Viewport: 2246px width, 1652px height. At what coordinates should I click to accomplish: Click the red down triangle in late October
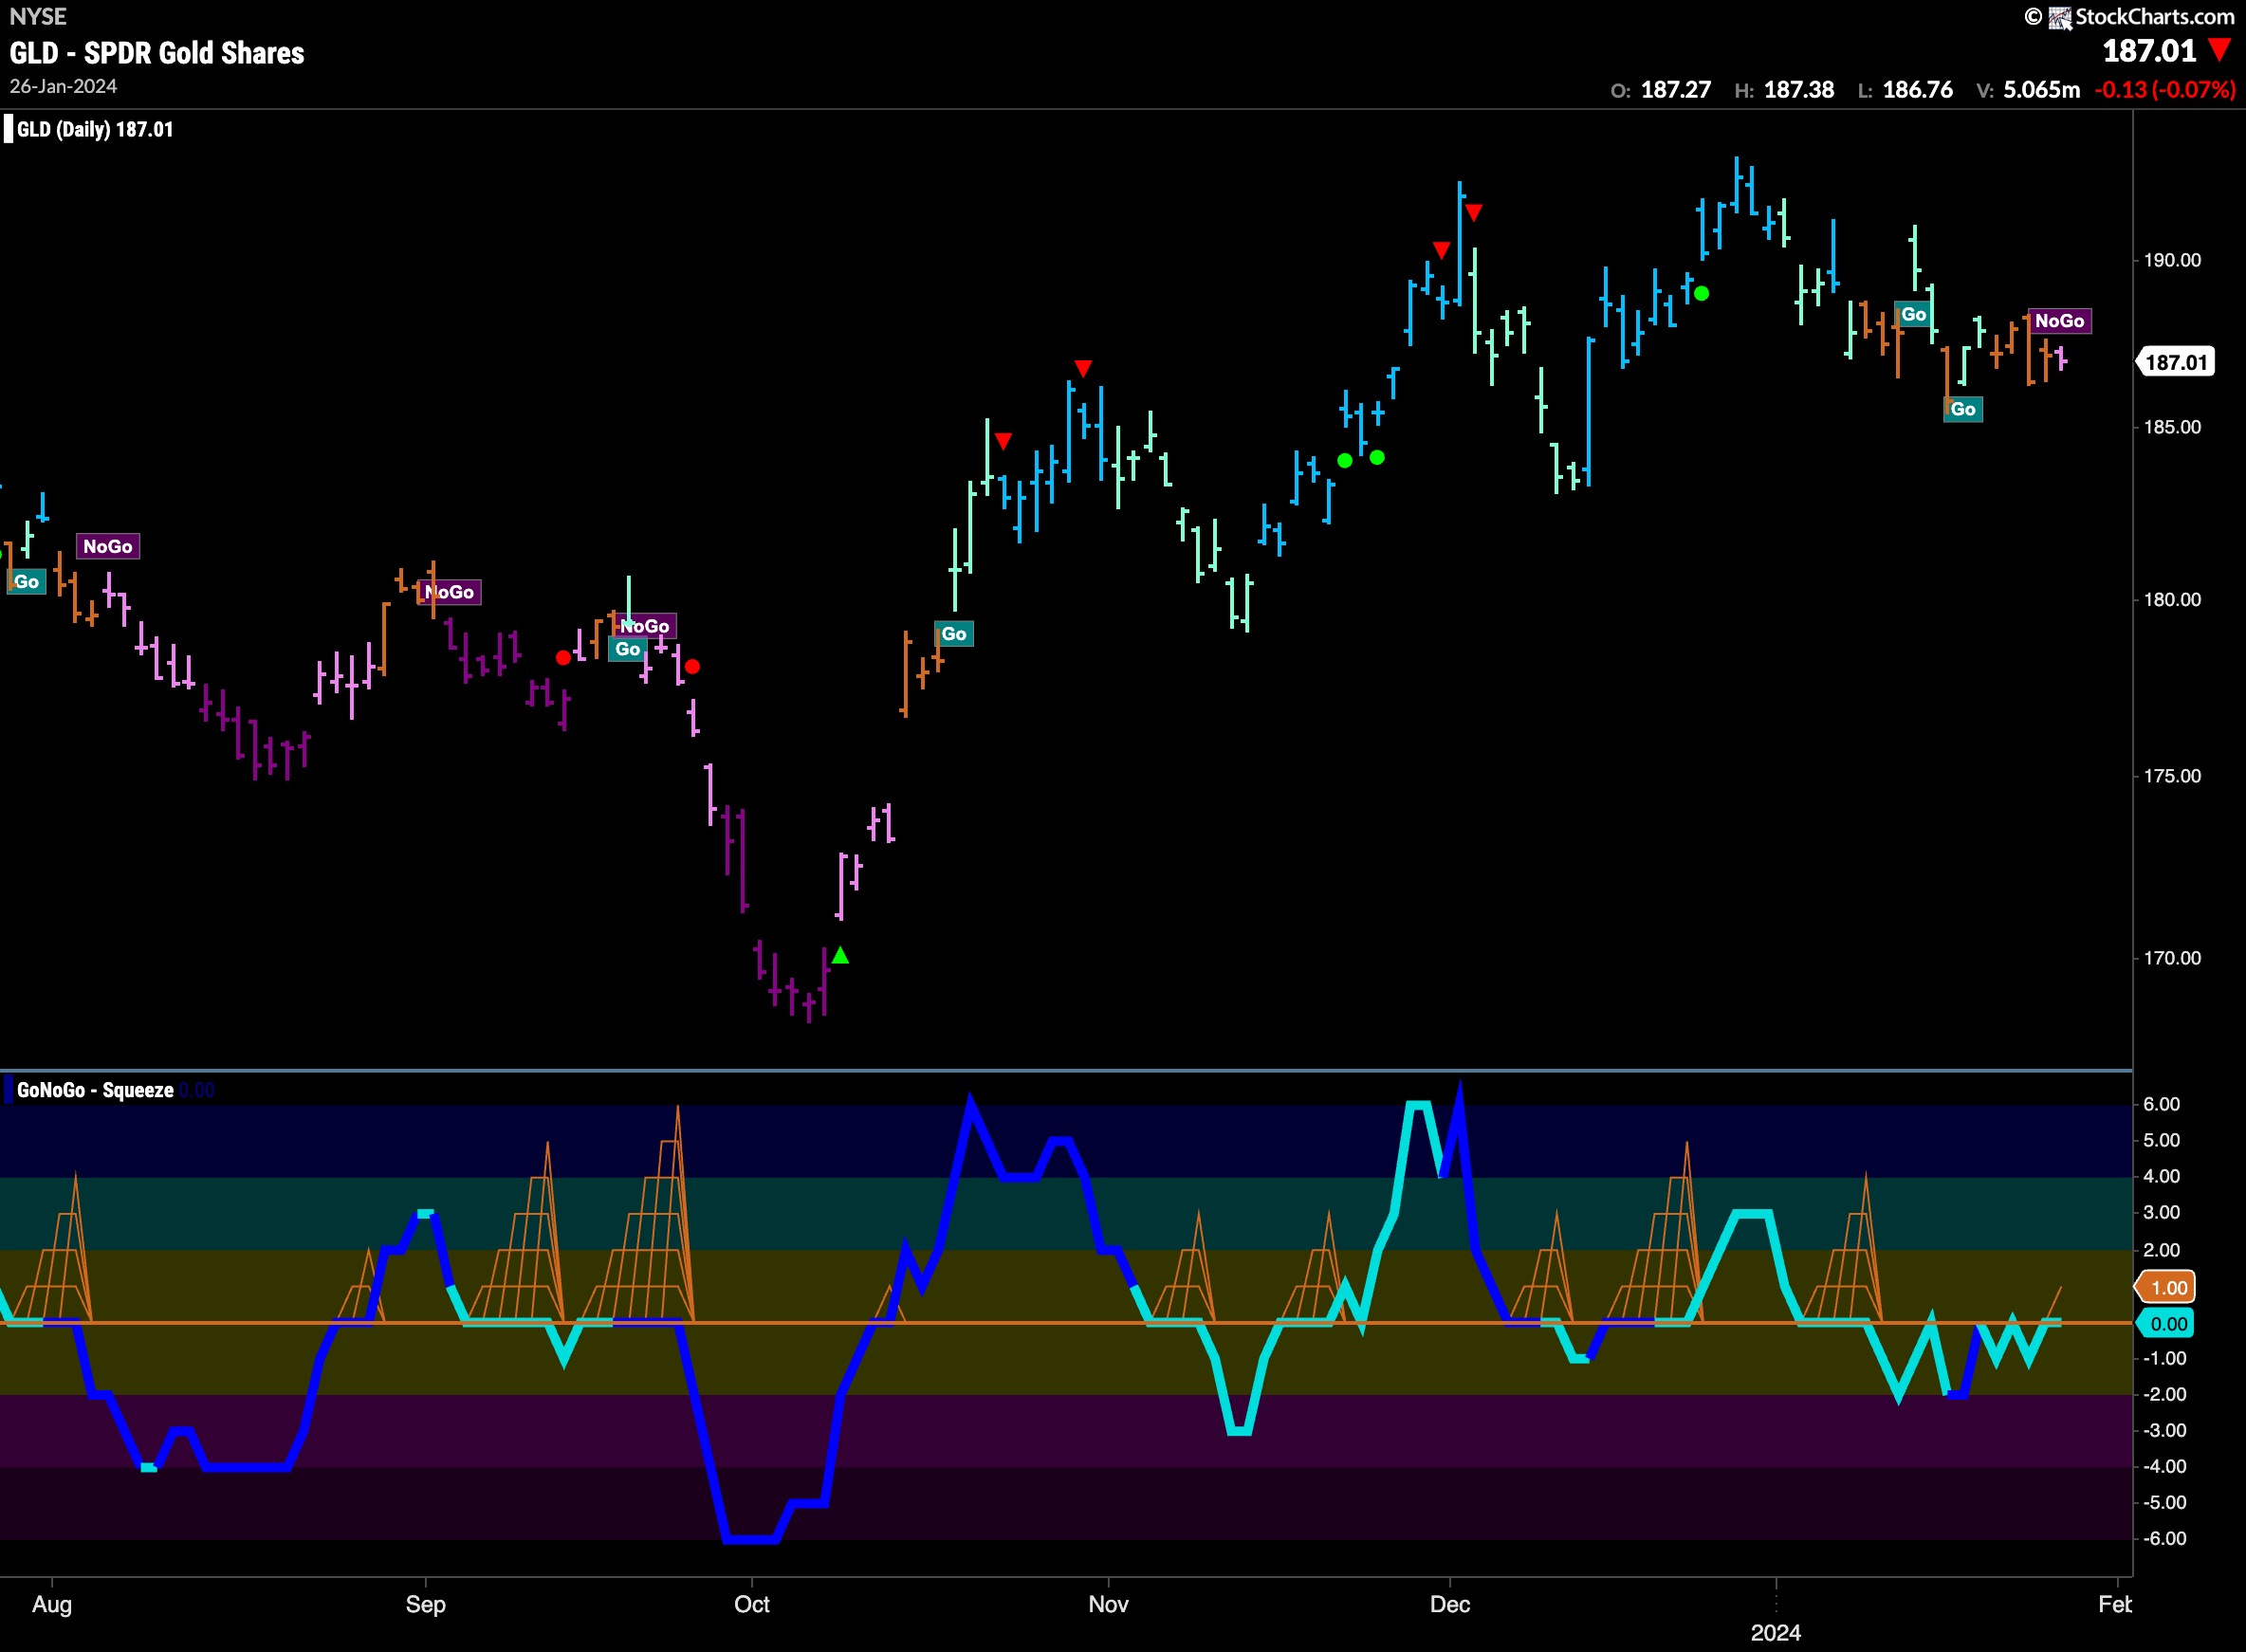pyautogui.click(x=1083, y=368)
